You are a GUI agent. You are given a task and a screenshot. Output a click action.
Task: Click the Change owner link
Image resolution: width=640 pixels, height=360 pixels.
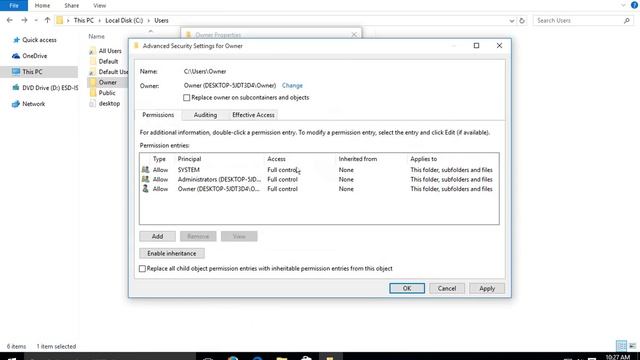click(x=292, y=85)
